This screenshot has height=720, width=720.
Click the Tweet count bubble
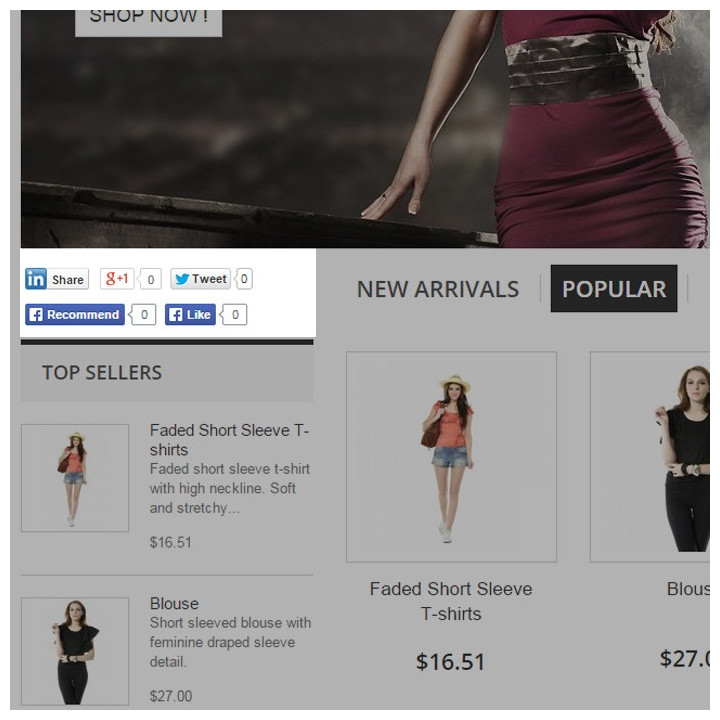coord(244,279)
